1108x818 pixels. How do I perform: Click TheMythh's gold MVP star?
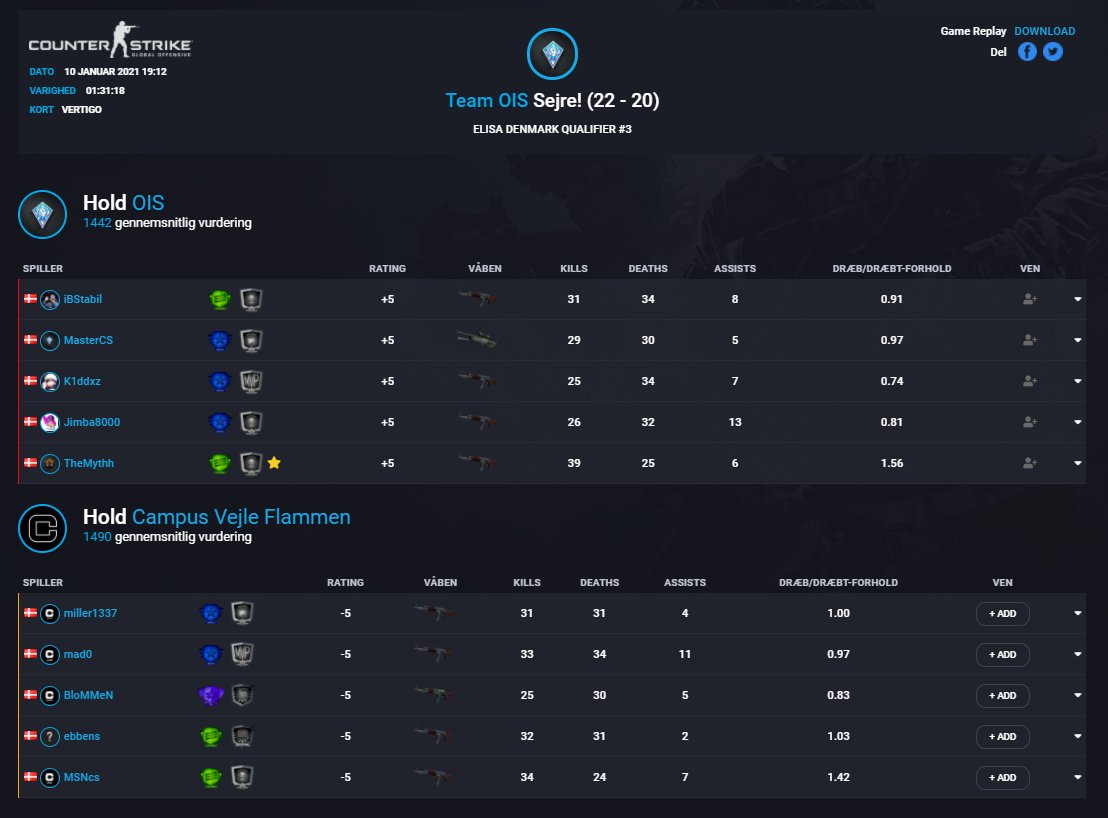(274, 463)
